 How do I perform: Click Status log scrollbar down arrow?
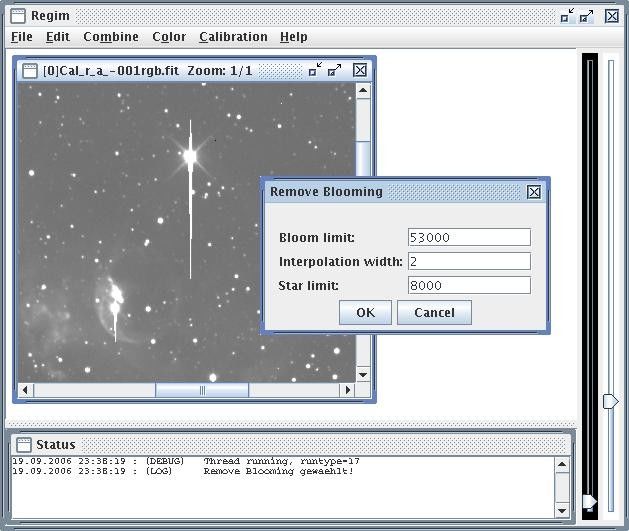pyautogui.click(x=562, y=511)
